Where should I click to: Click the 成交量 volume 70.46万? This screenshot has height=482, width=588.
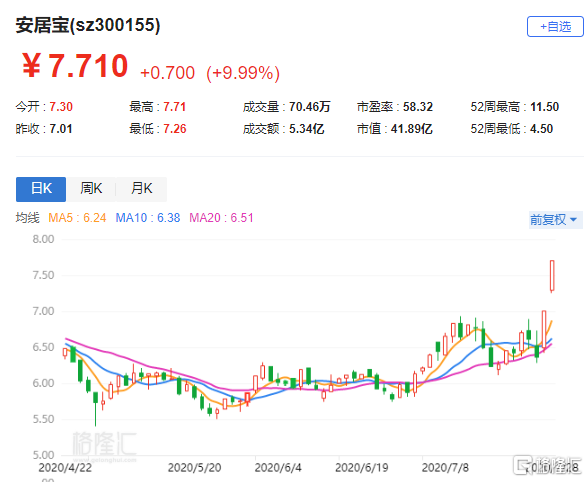coord(309,107)
